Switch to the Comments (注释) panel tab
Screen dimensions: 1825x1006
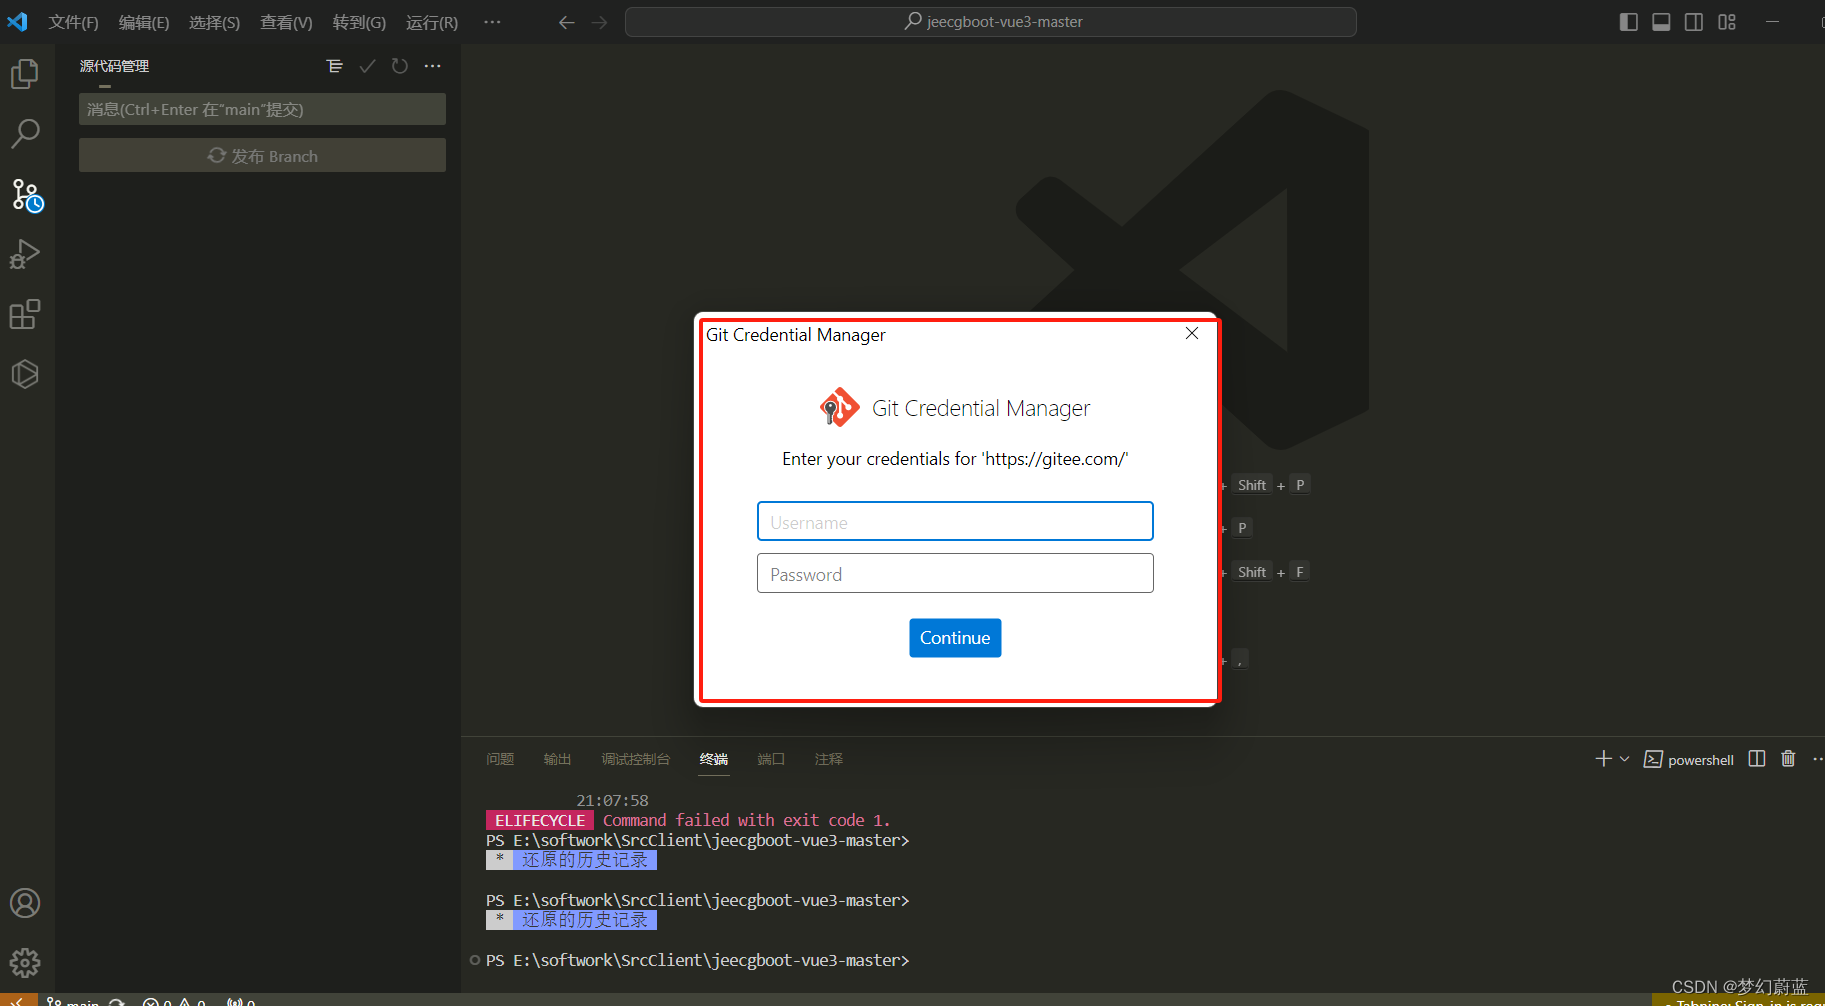(x=828, y=759)
